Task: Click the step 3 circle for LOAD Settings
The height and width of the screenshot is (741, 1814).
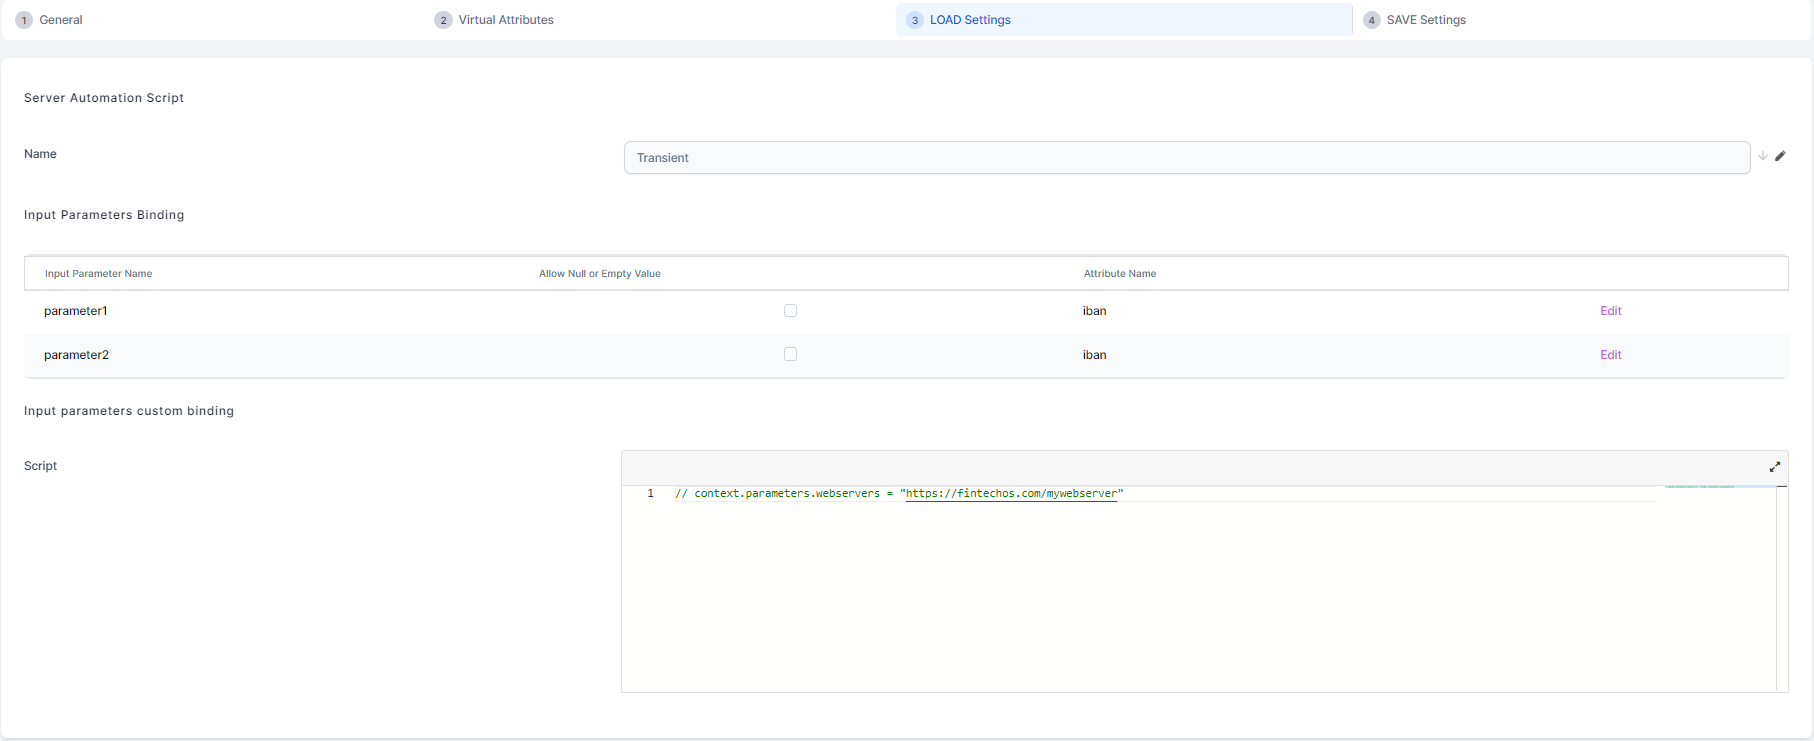Action: 914,20
